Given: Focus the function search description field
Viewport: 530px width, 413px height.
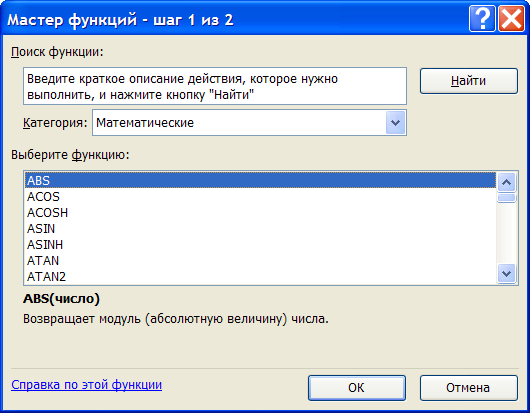Looking at the screenshot, I should (x=215, y=86).
